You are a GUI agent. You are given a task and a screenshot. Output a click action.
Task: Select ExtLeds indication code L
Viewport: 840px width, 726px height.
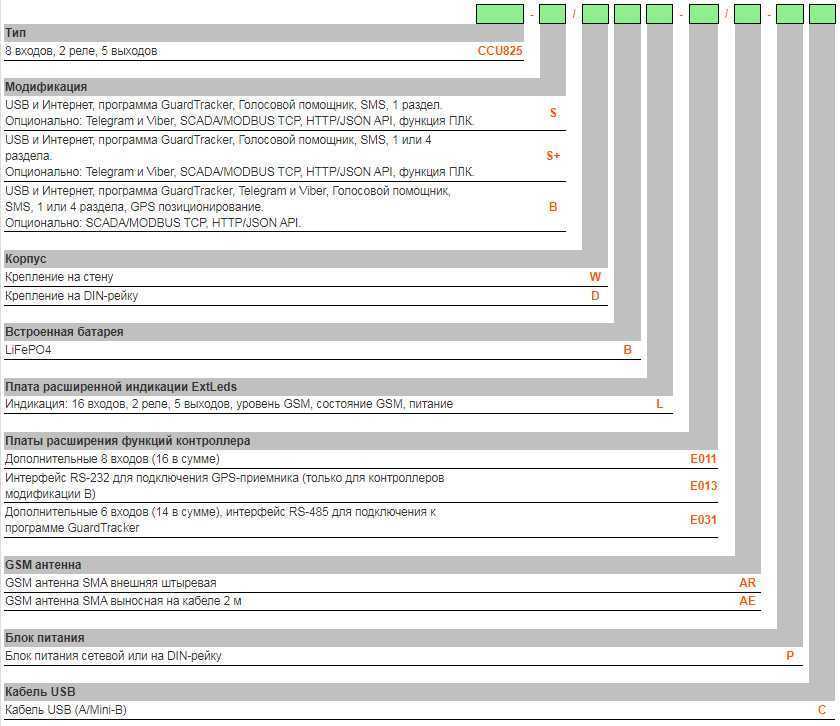[x=659, y=404]
